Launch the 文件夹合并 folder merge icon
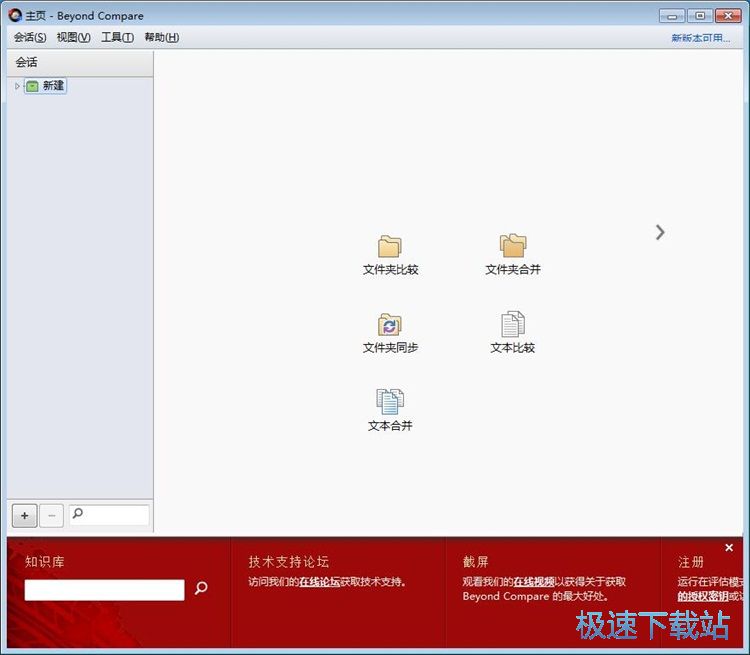750x655 pixels. [513, 246]
